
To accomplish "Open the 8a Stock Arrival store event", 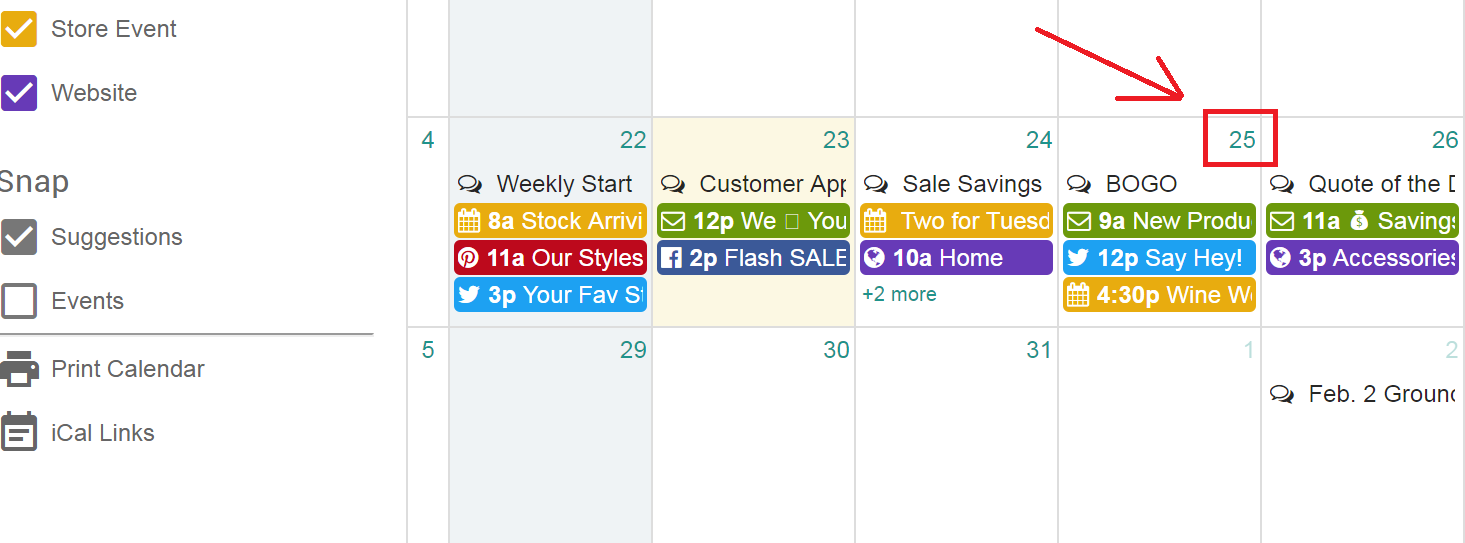I will pyautogui.click(x=550, y=221).
